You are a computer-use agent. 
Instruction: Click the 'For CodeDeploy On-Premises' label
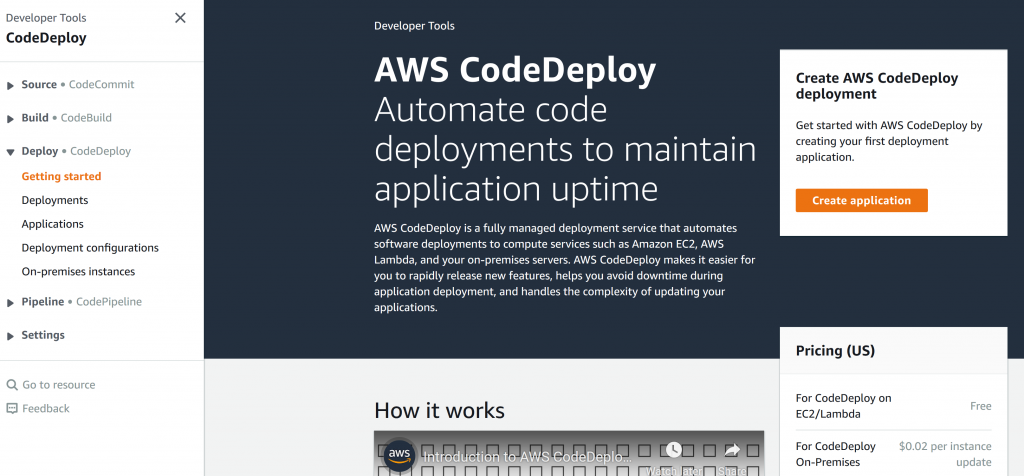click(x=836, y=454)
